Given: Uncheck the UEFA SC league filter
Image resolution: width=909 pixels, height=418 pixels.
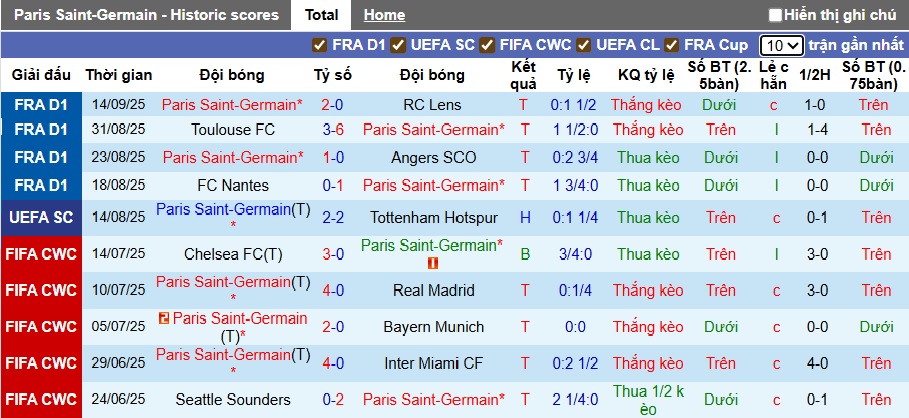Looking at the screenshot, I should pos(398,45).
